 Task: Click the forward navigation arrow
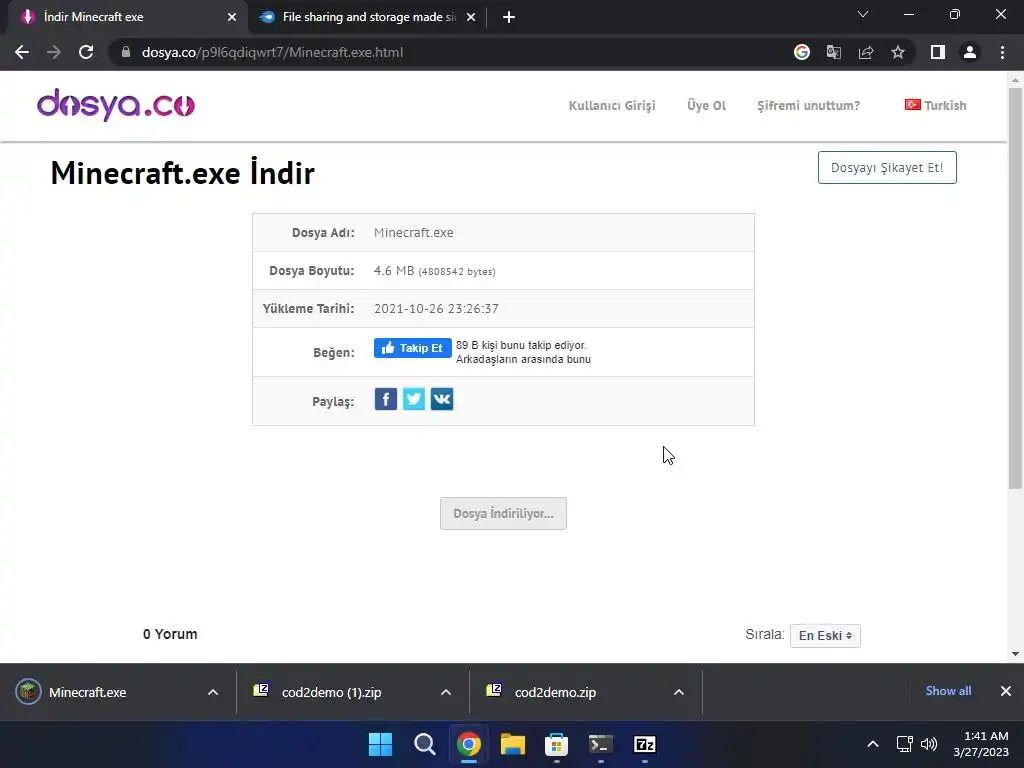(54, 52)
